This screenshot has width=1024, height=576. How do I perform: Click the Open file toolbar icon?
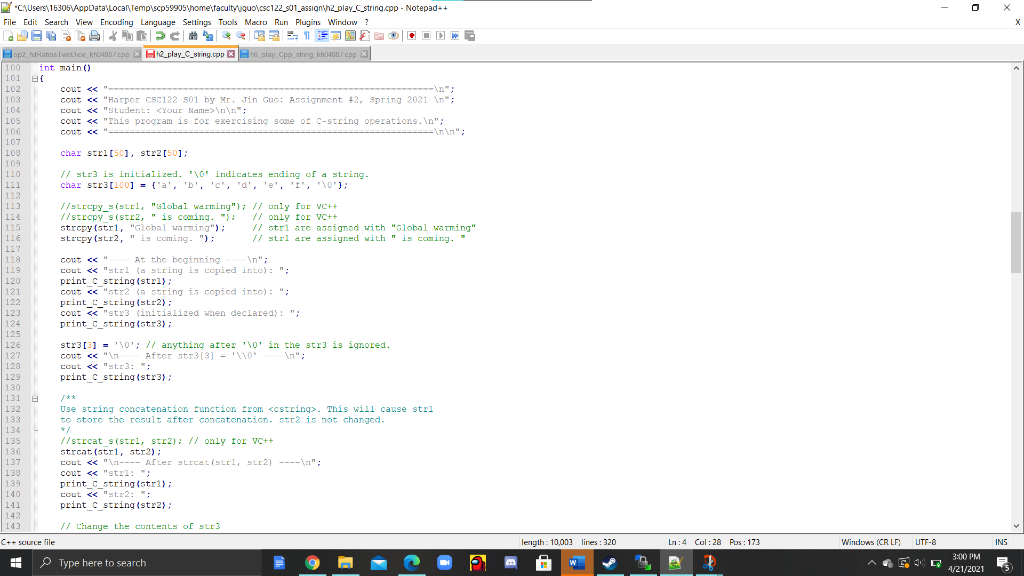pos(22,36)
